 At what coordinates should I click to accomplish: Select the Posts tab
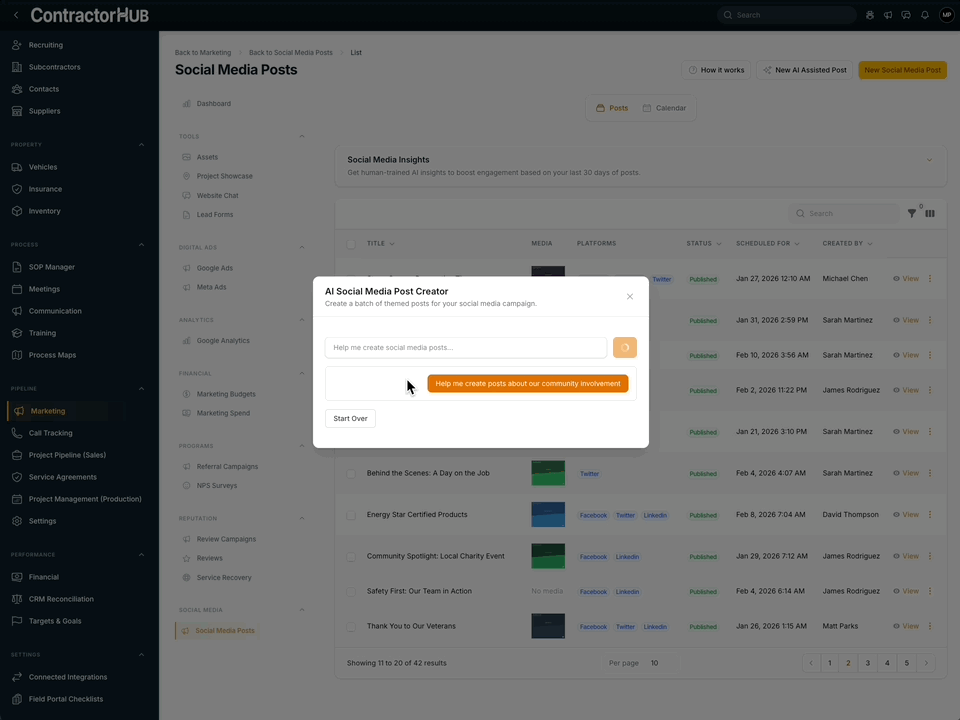(x=611, y=107)
